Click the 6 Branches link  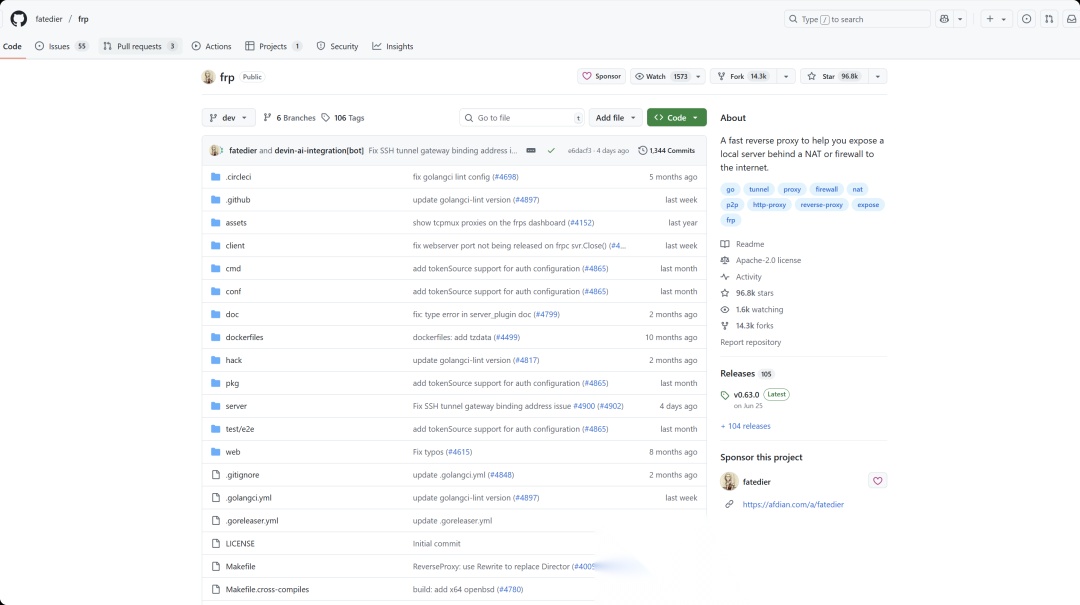tap(289, 118)
